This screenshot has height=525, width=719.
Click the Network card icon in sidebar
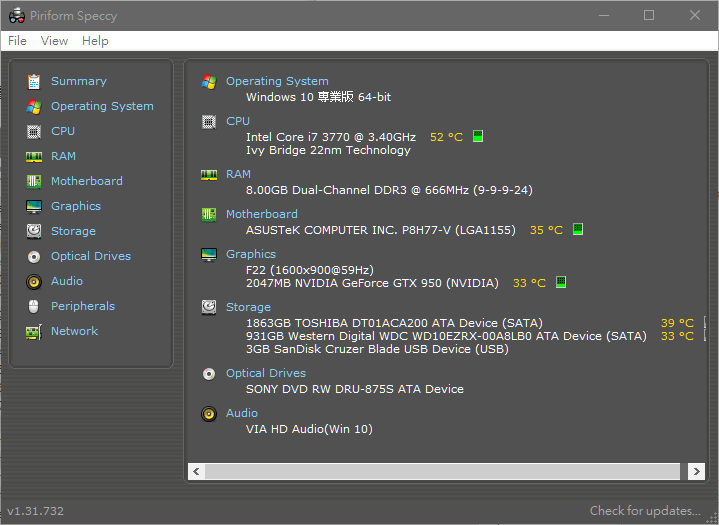tap(34, 332)
